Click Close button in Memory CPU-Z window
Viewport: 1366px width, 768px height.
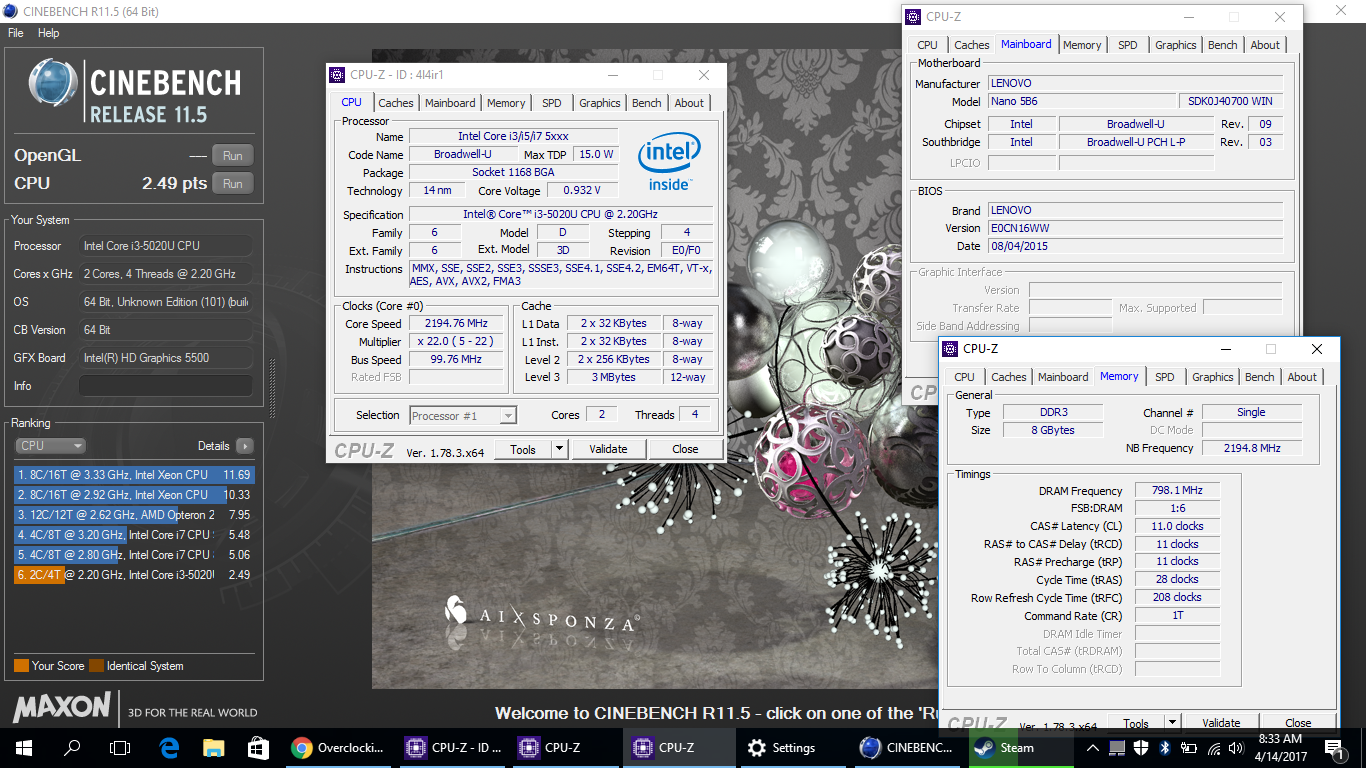click(x=1298, y=723)
